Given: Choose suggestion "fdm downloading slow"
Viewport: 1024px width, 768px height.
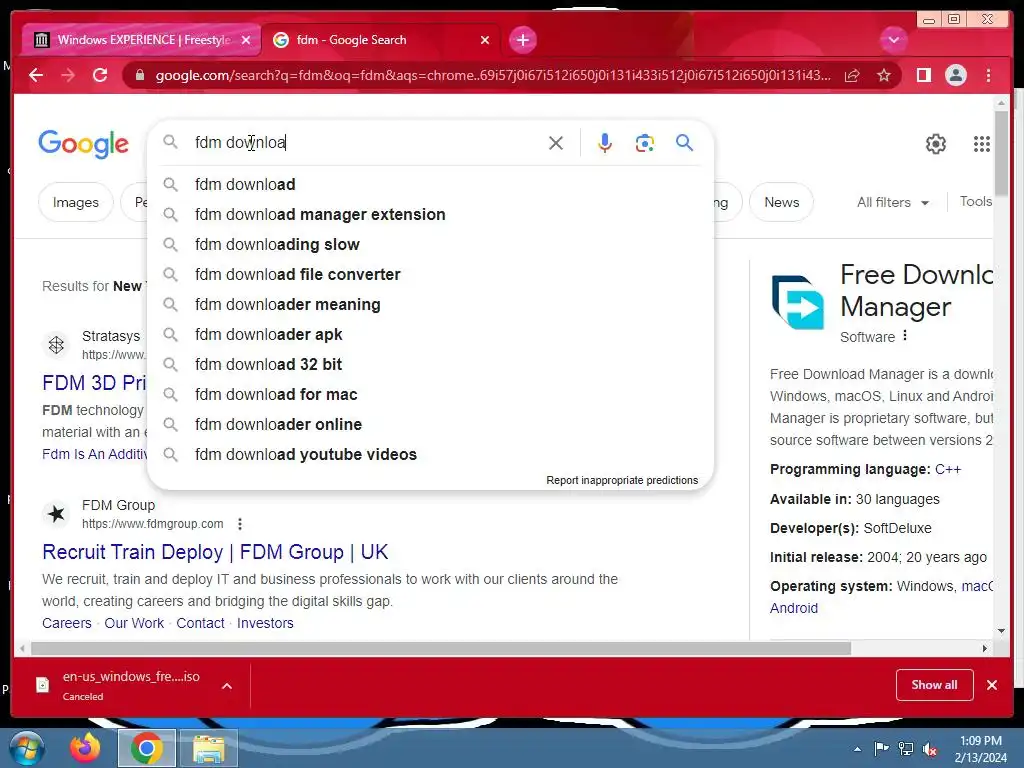Looking at the screenshot, I should 431,245.
